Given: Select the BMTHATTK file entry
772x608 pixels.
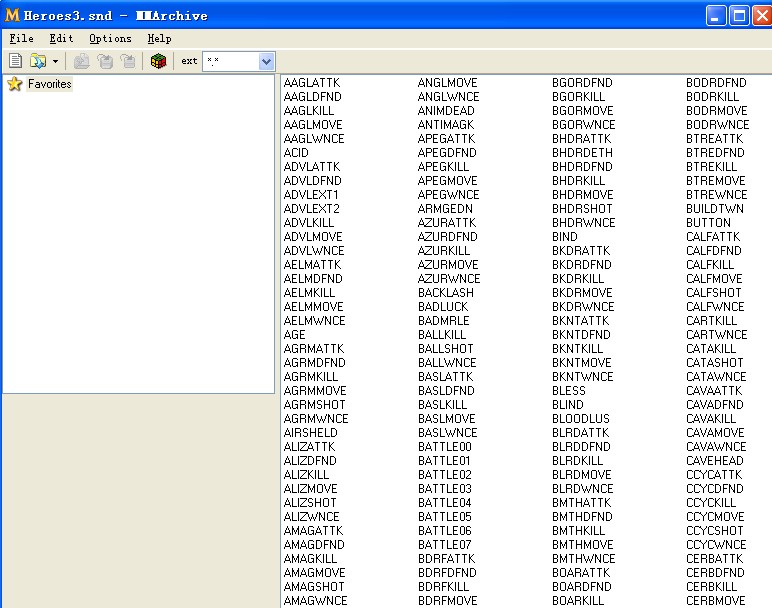Looking at the screenshot, I should [581, 503].
